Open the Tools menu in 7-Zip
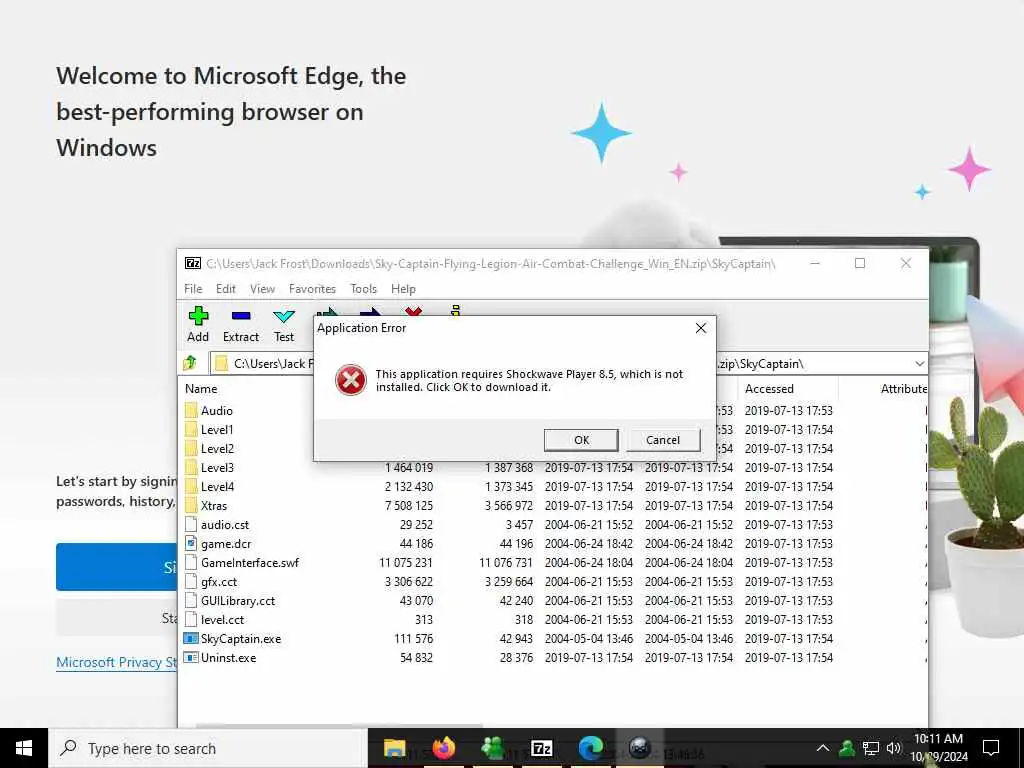Viewport: 1024px width, 768px height. (x=363, y=289)
